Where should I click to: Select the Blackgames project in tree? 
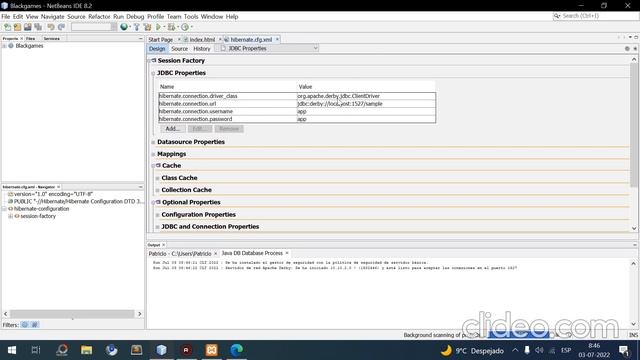pyautogui.click(x=29, y=46)
